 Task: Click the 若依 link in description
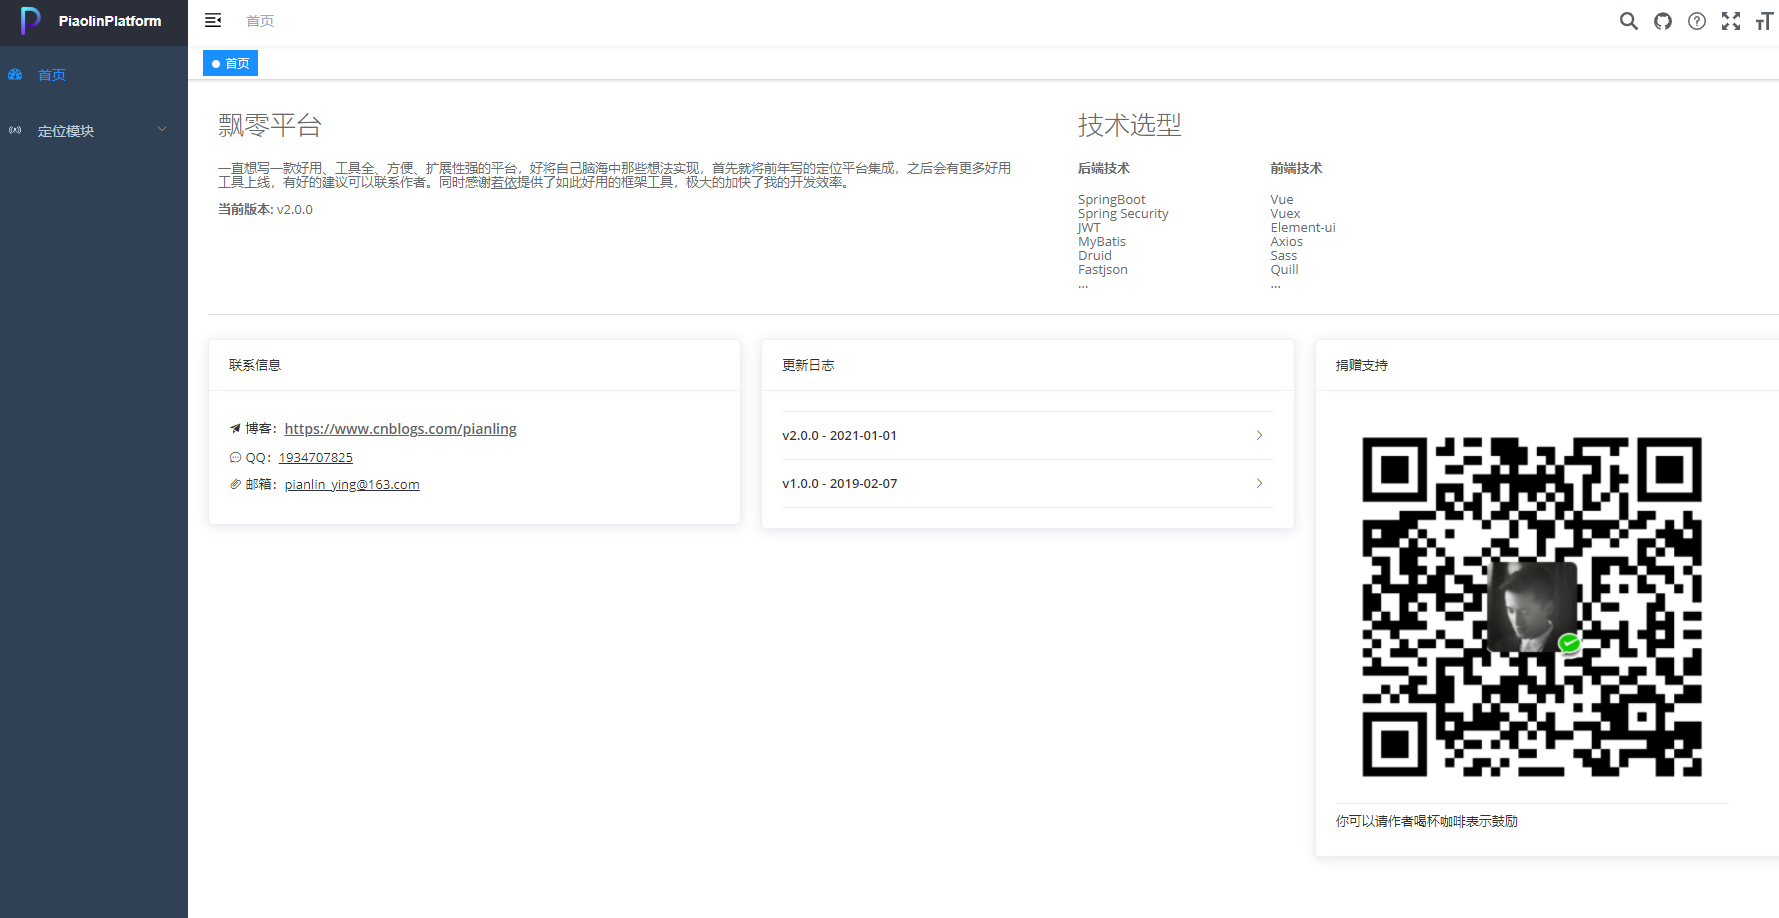pos(504,182)
